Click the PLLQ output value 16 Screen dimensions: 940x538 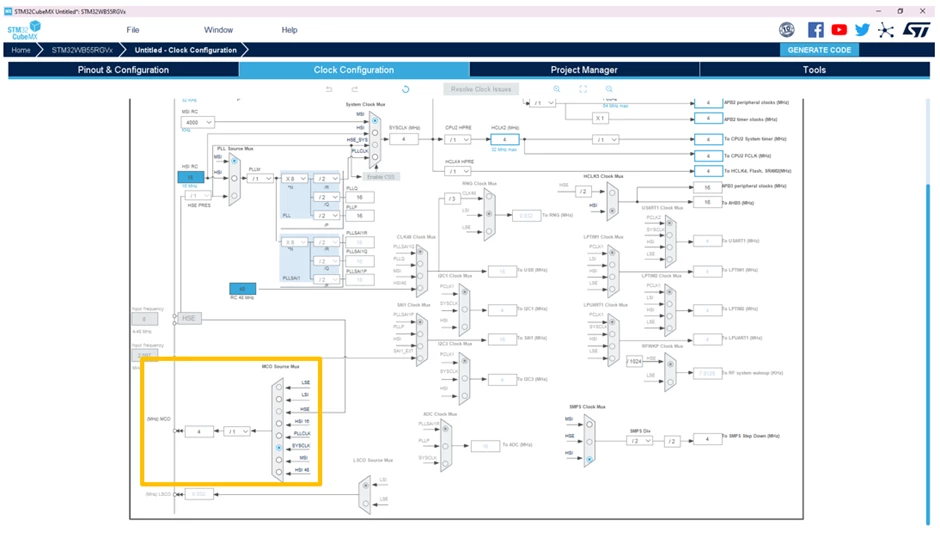coord(360,197)
